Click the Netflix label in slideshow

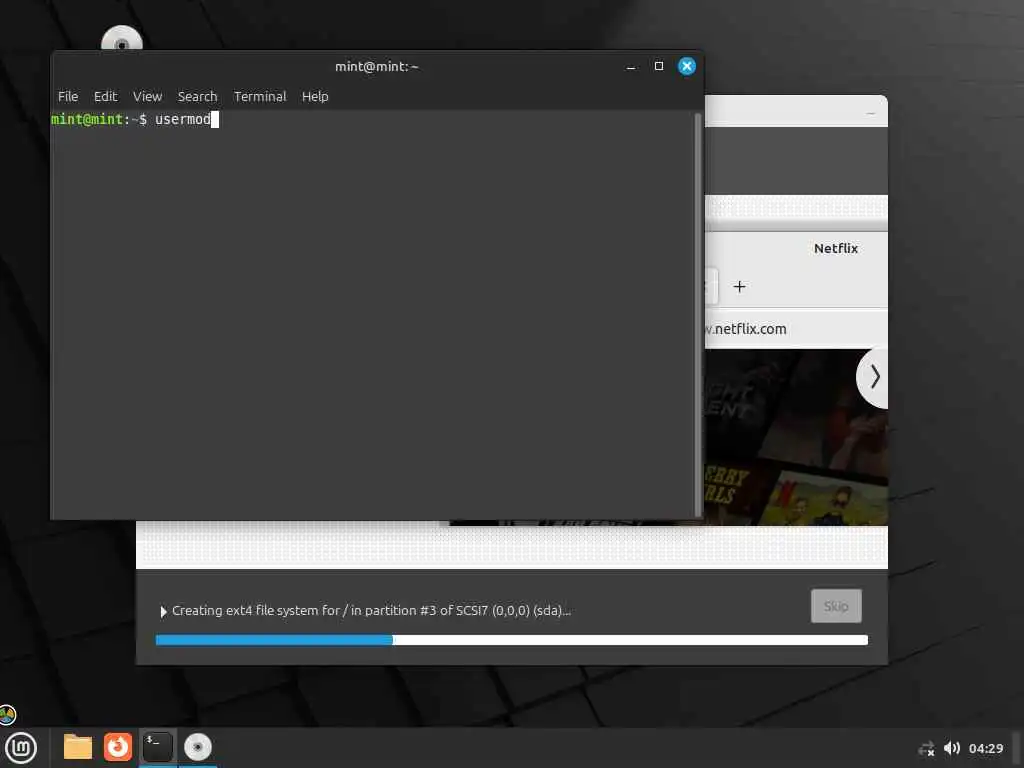[835, 248]
